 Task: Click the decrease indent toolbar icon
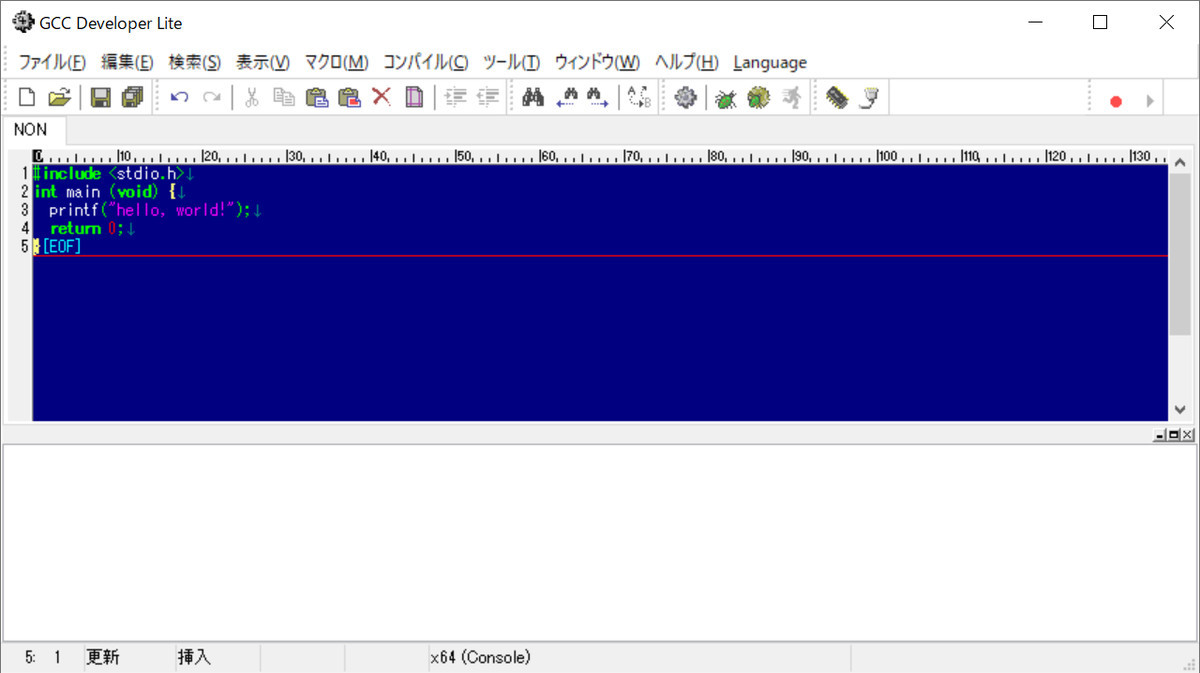coord(487,98)
